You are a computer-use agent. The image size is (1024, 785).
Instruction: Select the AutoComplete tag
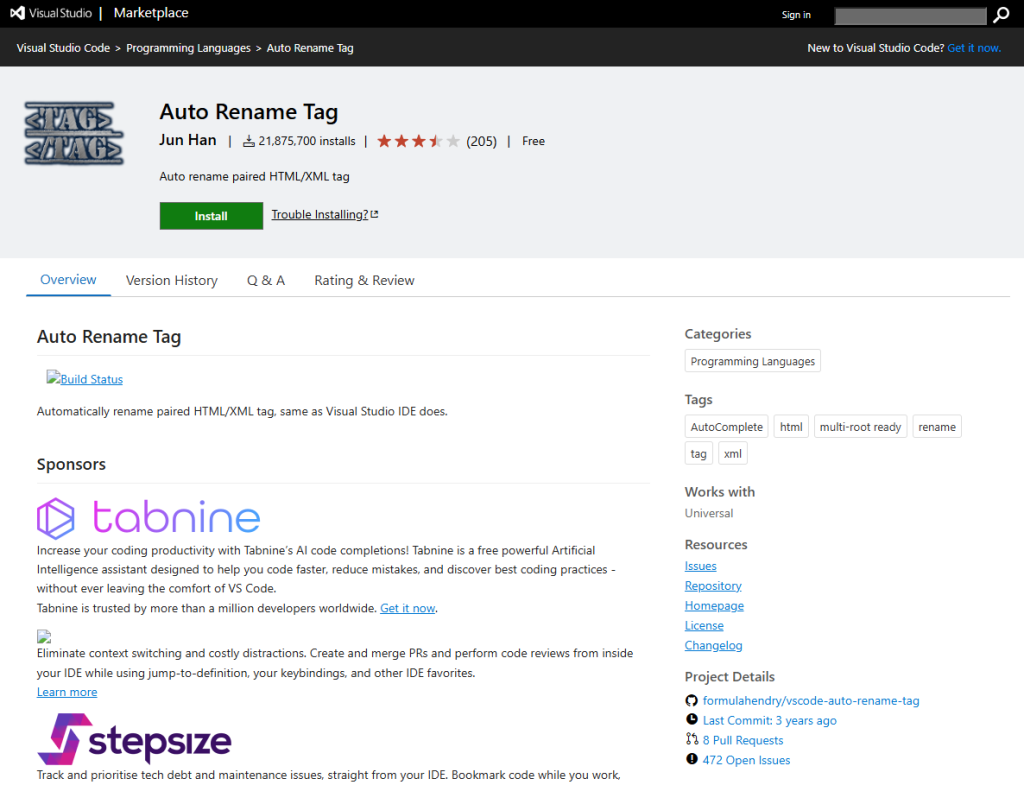coord(726,426)
